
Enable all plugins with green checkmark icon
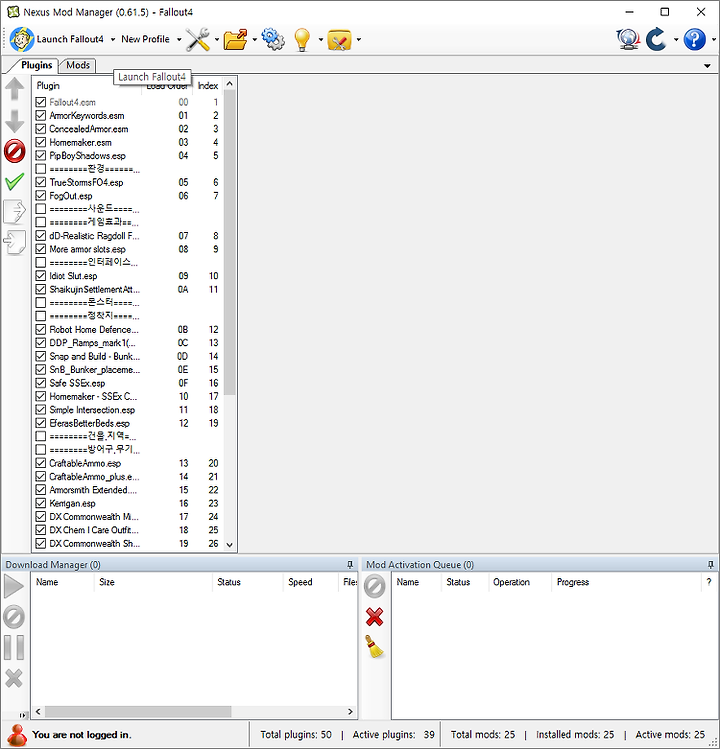point(15,182)
